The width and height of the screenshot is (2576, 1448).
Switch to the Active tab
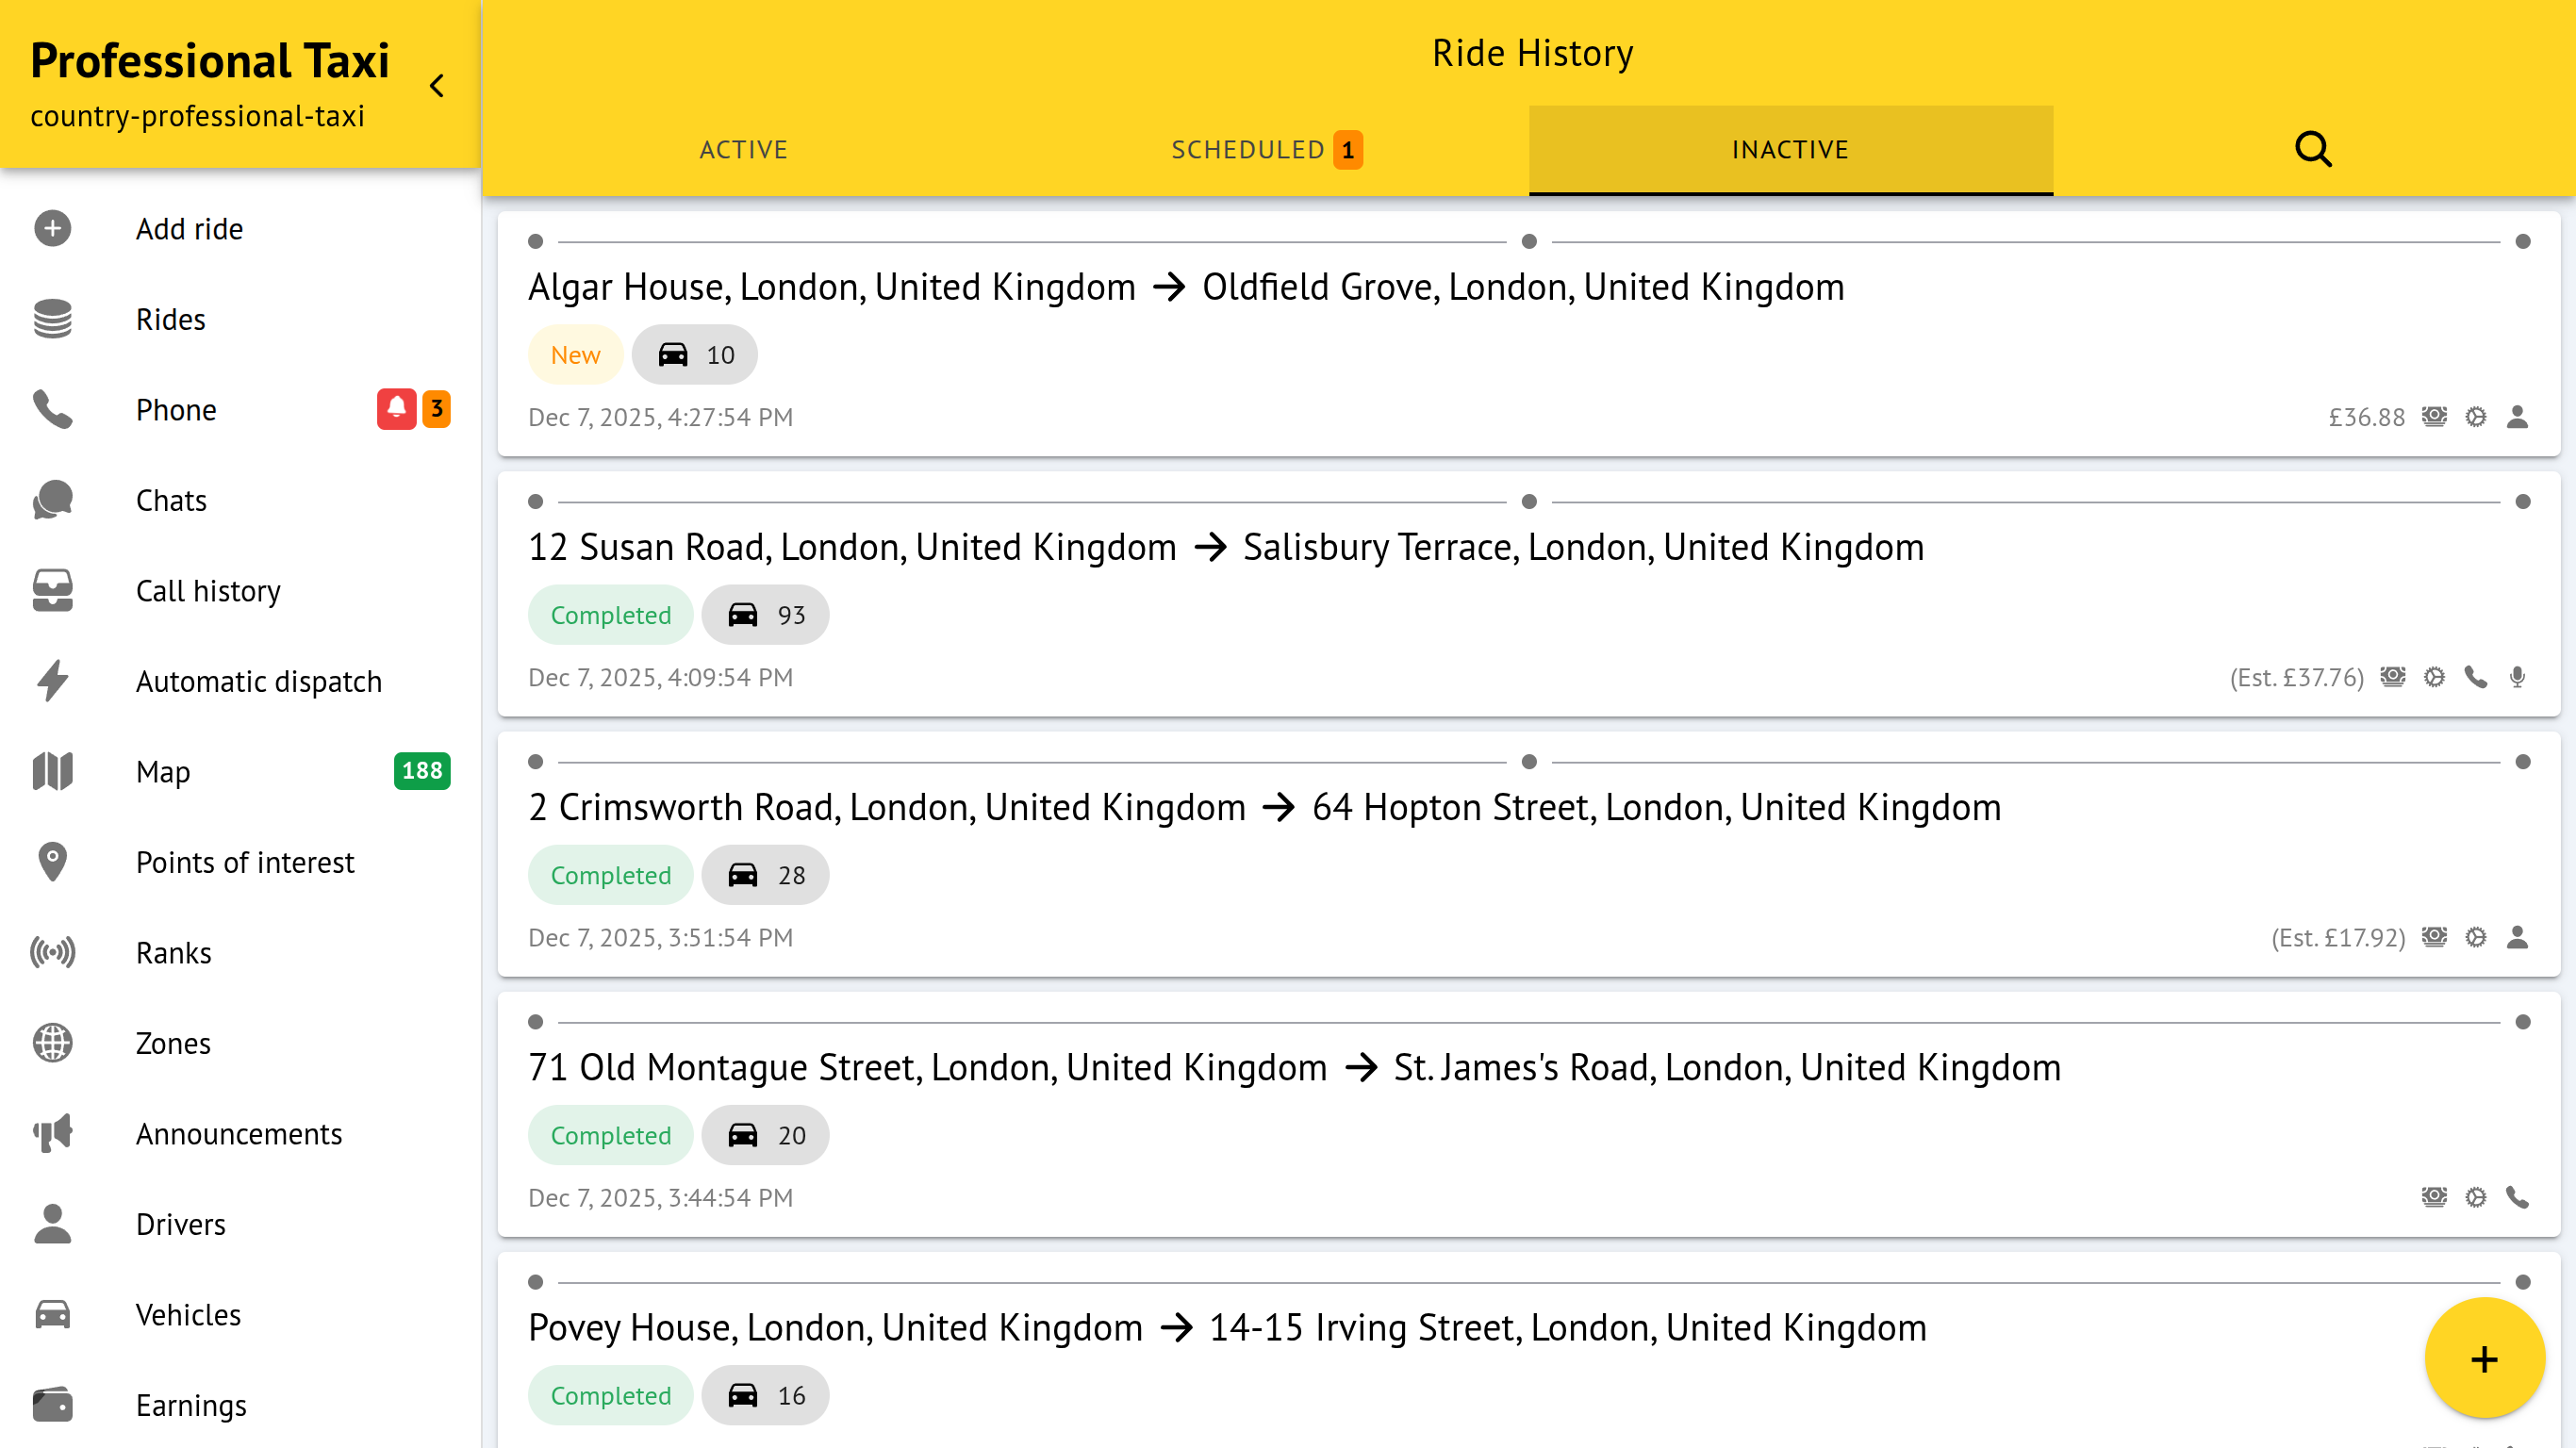tap(743, 150)
